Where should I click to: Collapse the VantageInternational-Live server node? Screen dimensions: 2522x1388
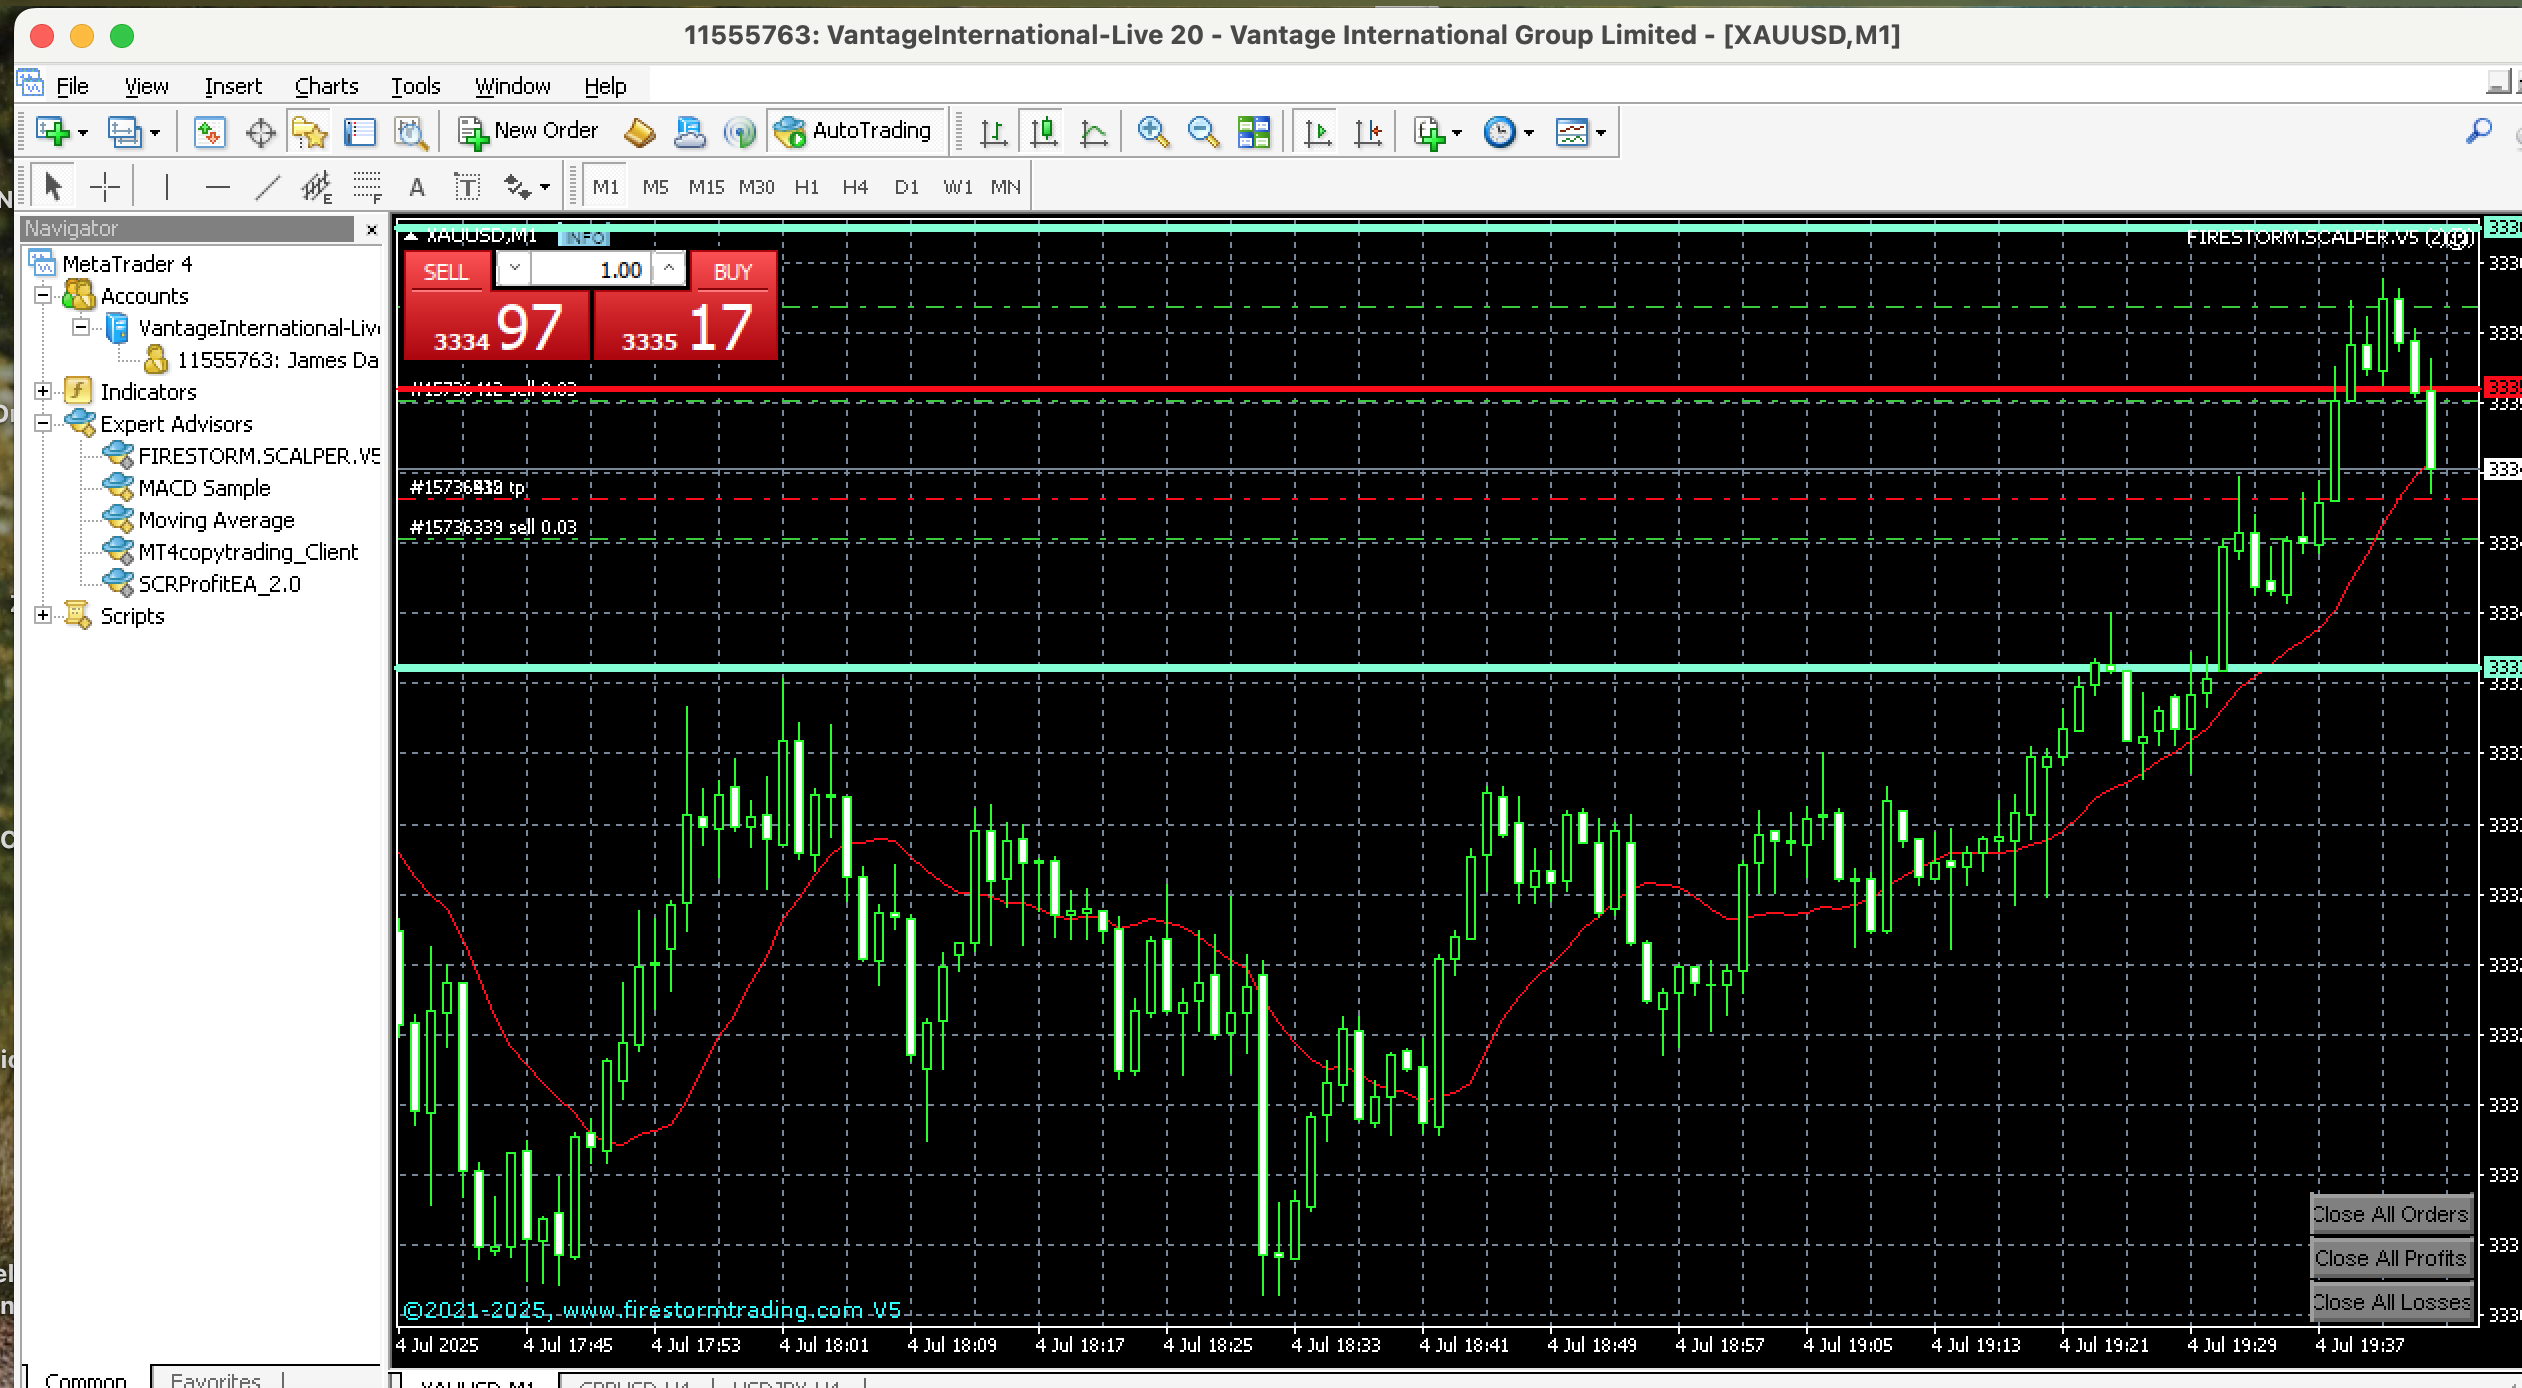[81, 327]
